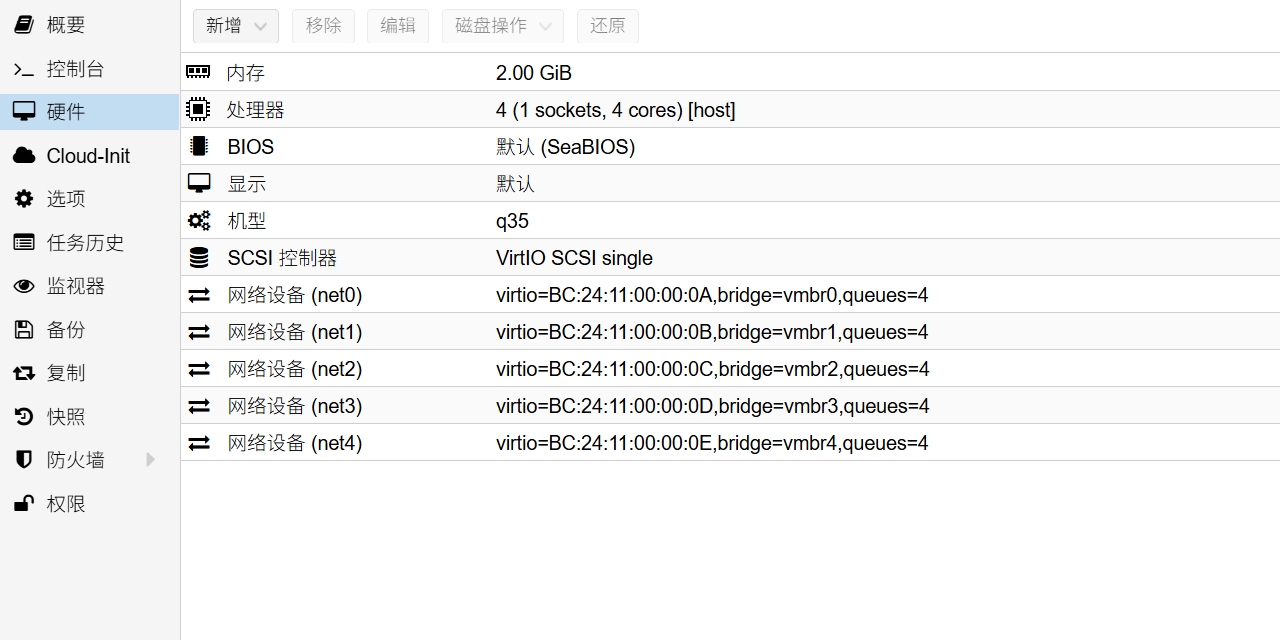Select the SCSI 控制器 row
Screen dimensions: 1280x640
[x=730, y=258]
